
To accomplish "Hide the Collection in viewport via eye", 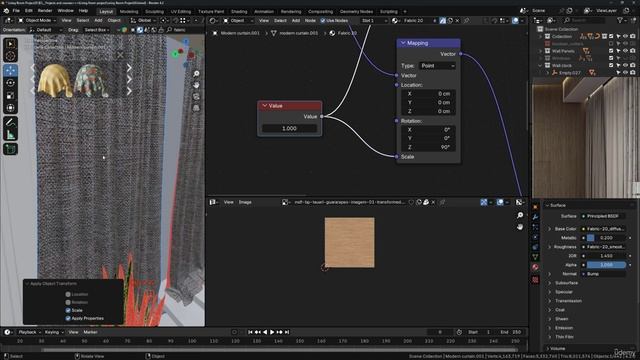I will (x=625, y=36).
